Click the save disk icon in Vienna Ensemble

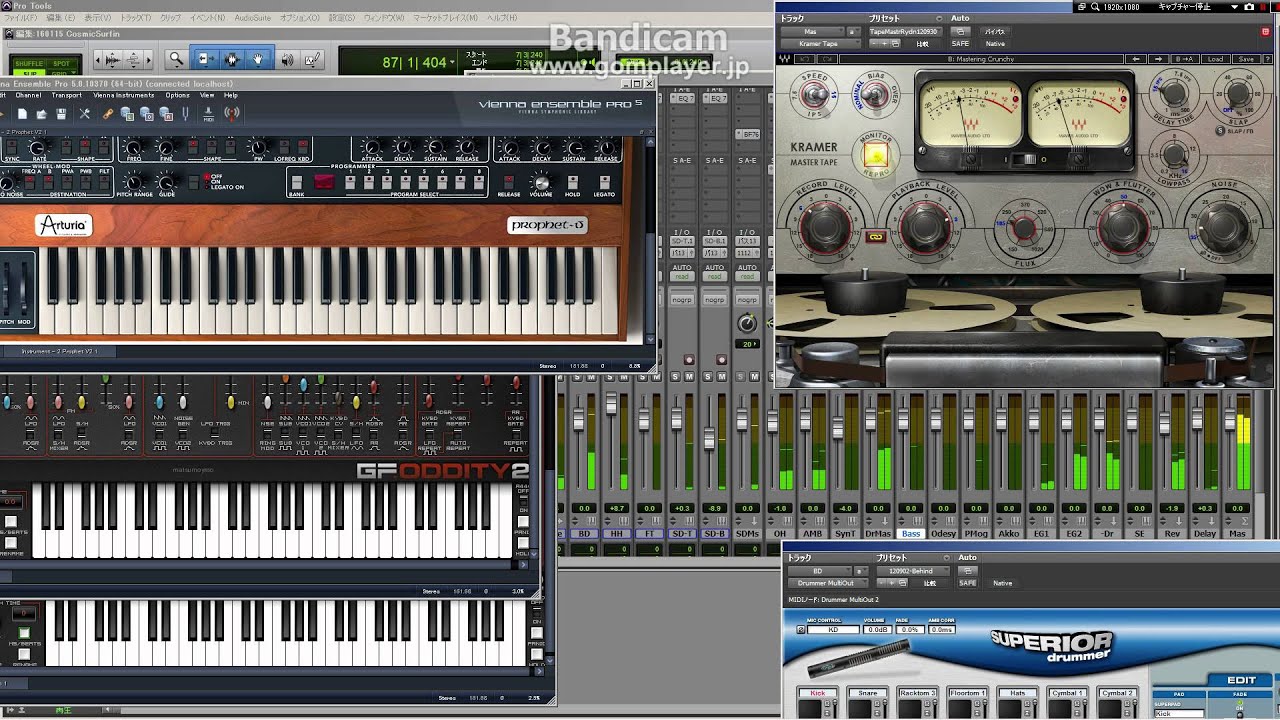[60, 114]
